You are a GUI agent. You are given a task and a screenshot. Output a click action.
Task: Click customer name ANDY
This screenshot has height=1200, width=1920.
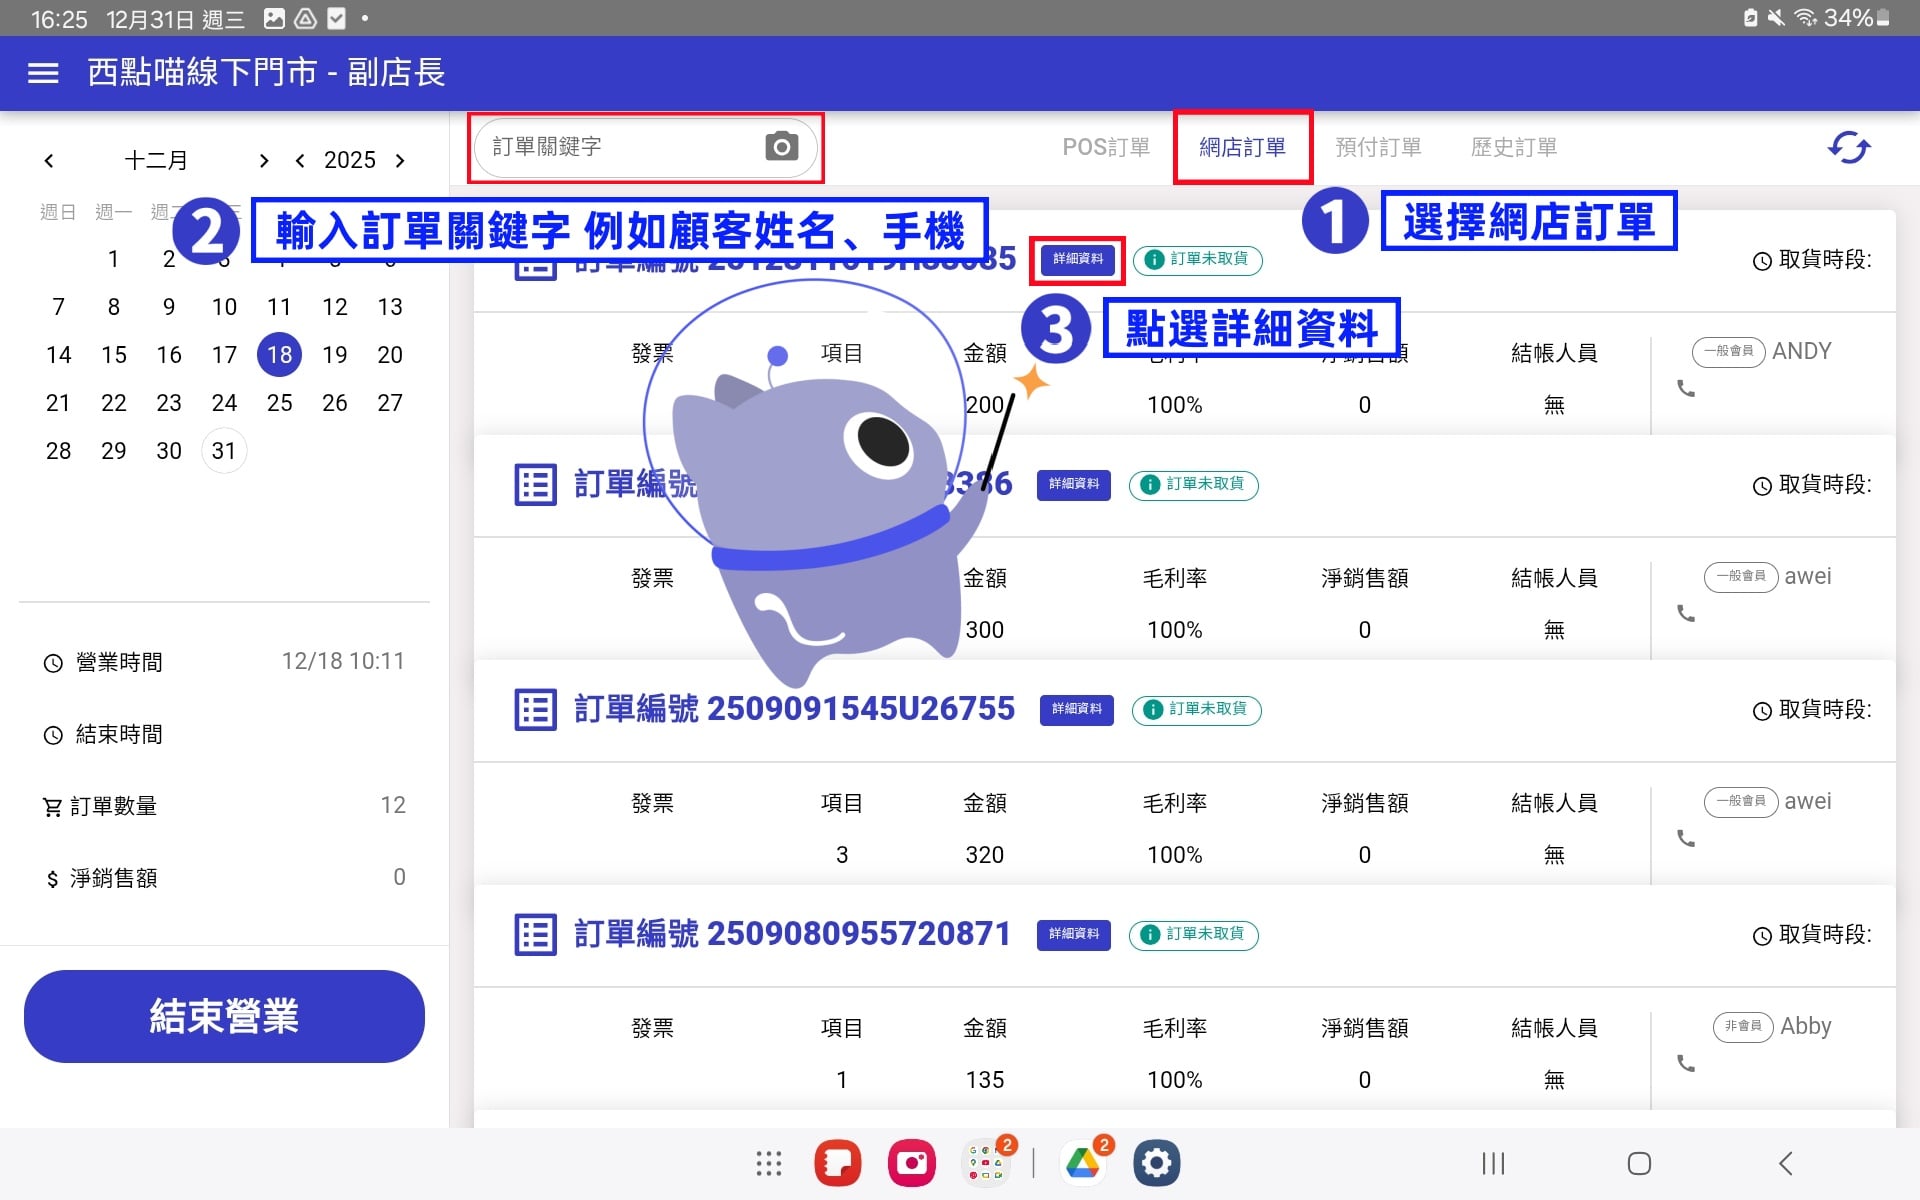click(1802, 351)
